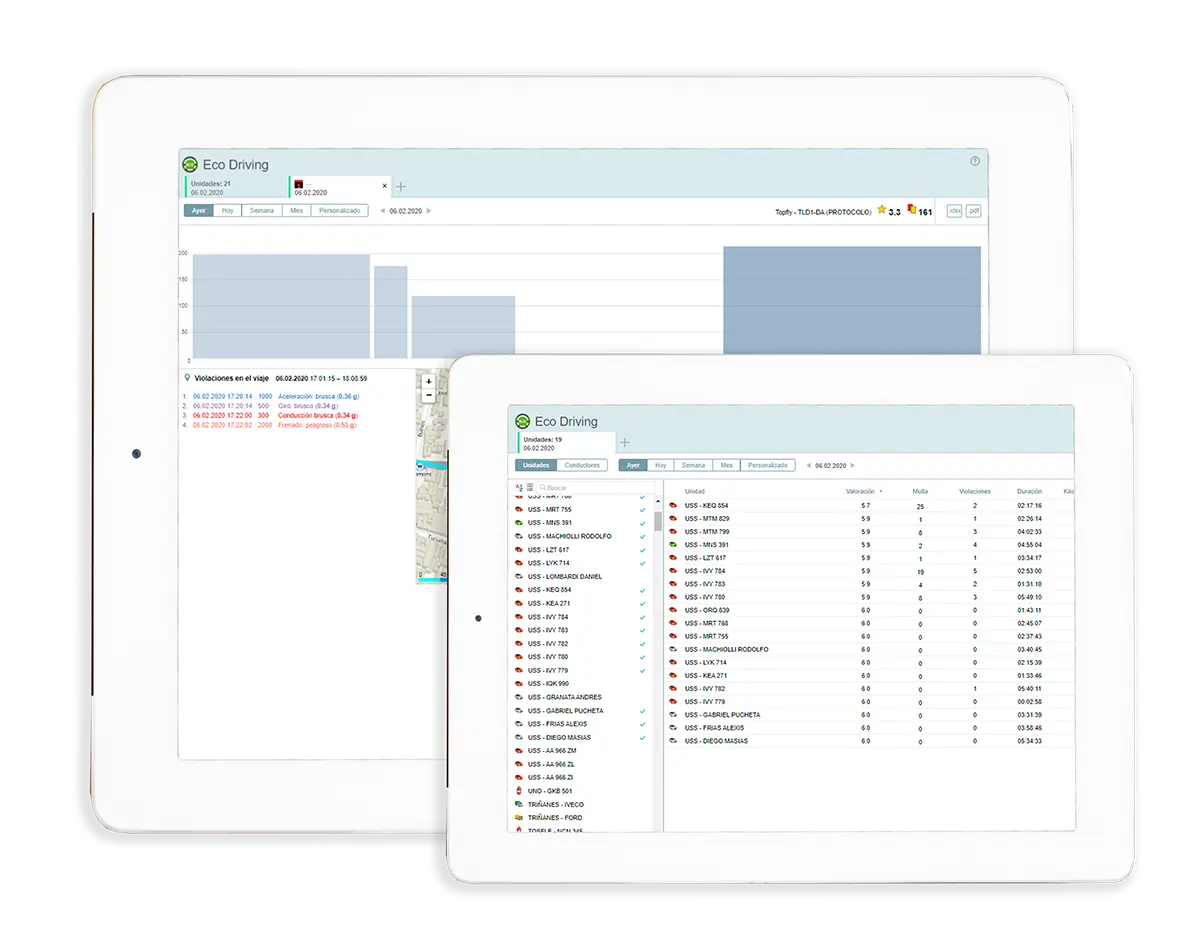Click the A-Z sort icon above unit list
Image resolution: width=1200 pixels, height=942 pixels.
(x=519, y=488)
